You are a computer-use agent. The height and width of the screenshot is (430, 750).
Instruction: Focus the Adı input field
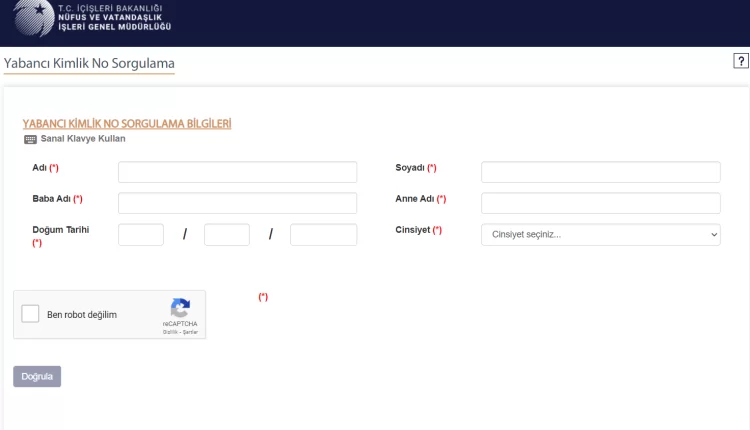click(237, 172)
